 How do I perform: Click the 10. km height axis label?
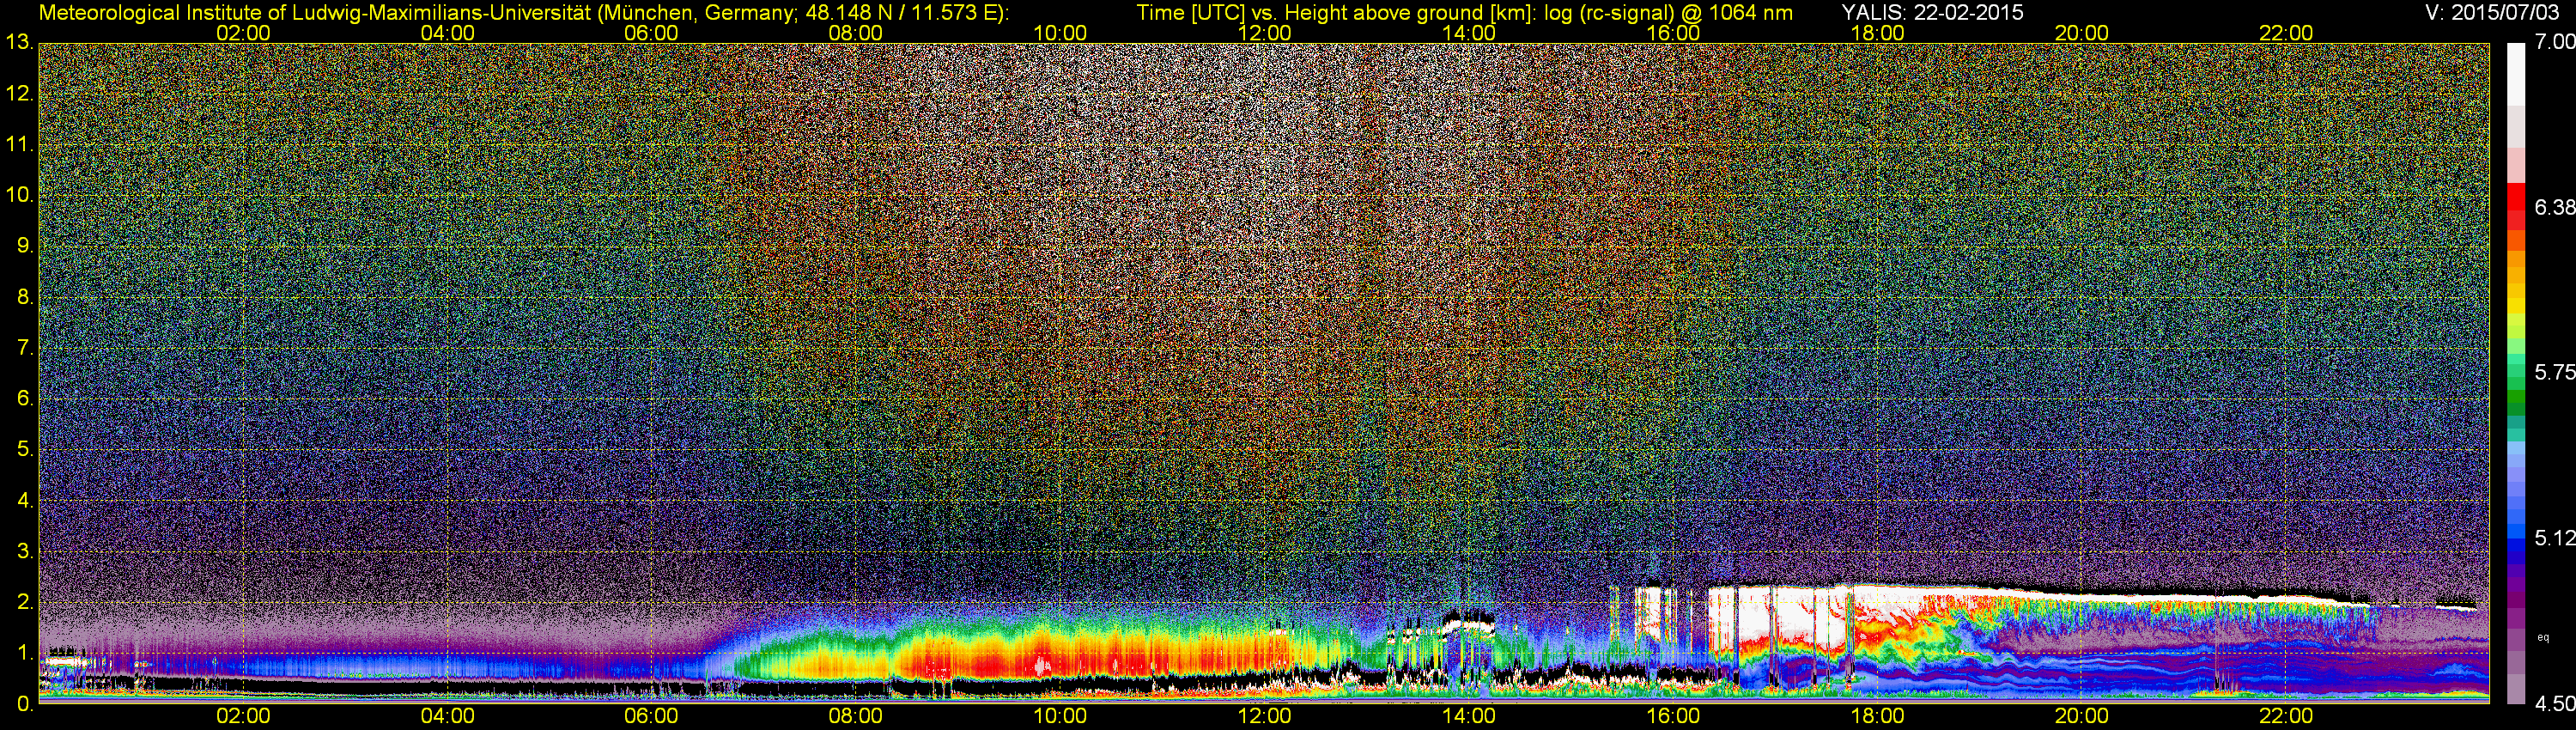click(x=20, y=195)
